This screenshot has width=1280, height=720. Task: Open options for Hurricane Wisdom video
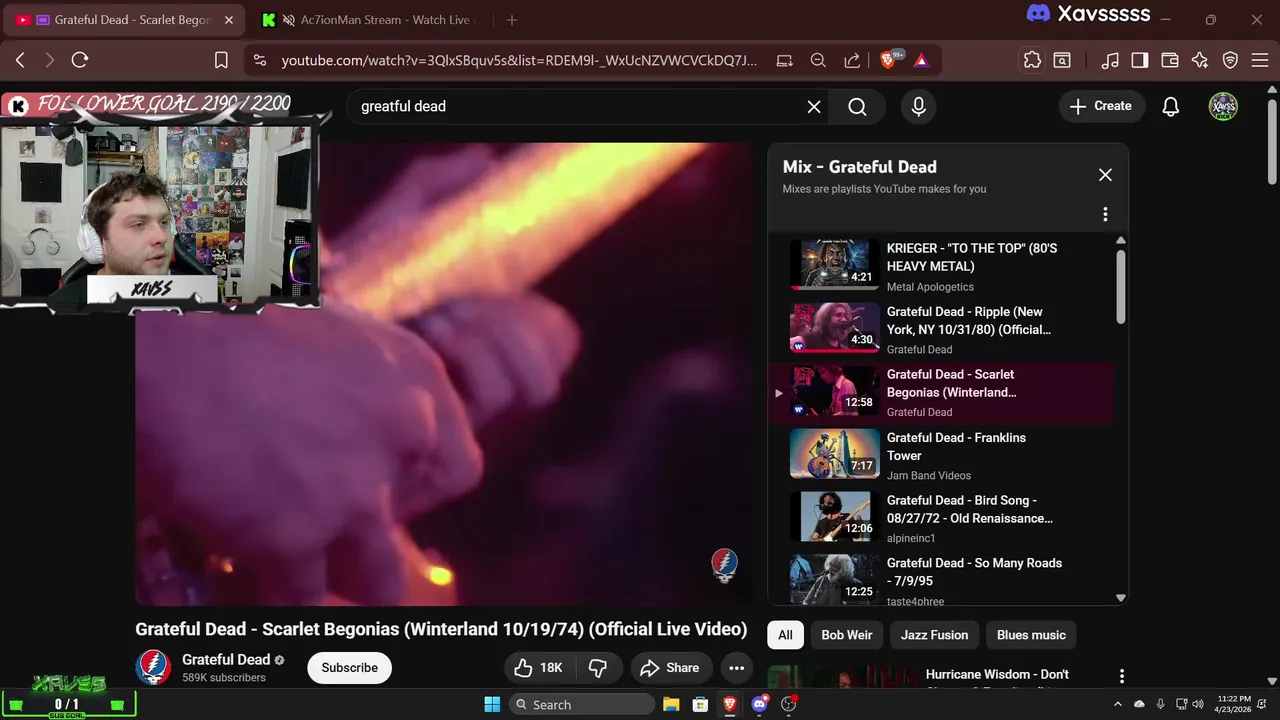pyautogui.click(x=1122, y=677)
